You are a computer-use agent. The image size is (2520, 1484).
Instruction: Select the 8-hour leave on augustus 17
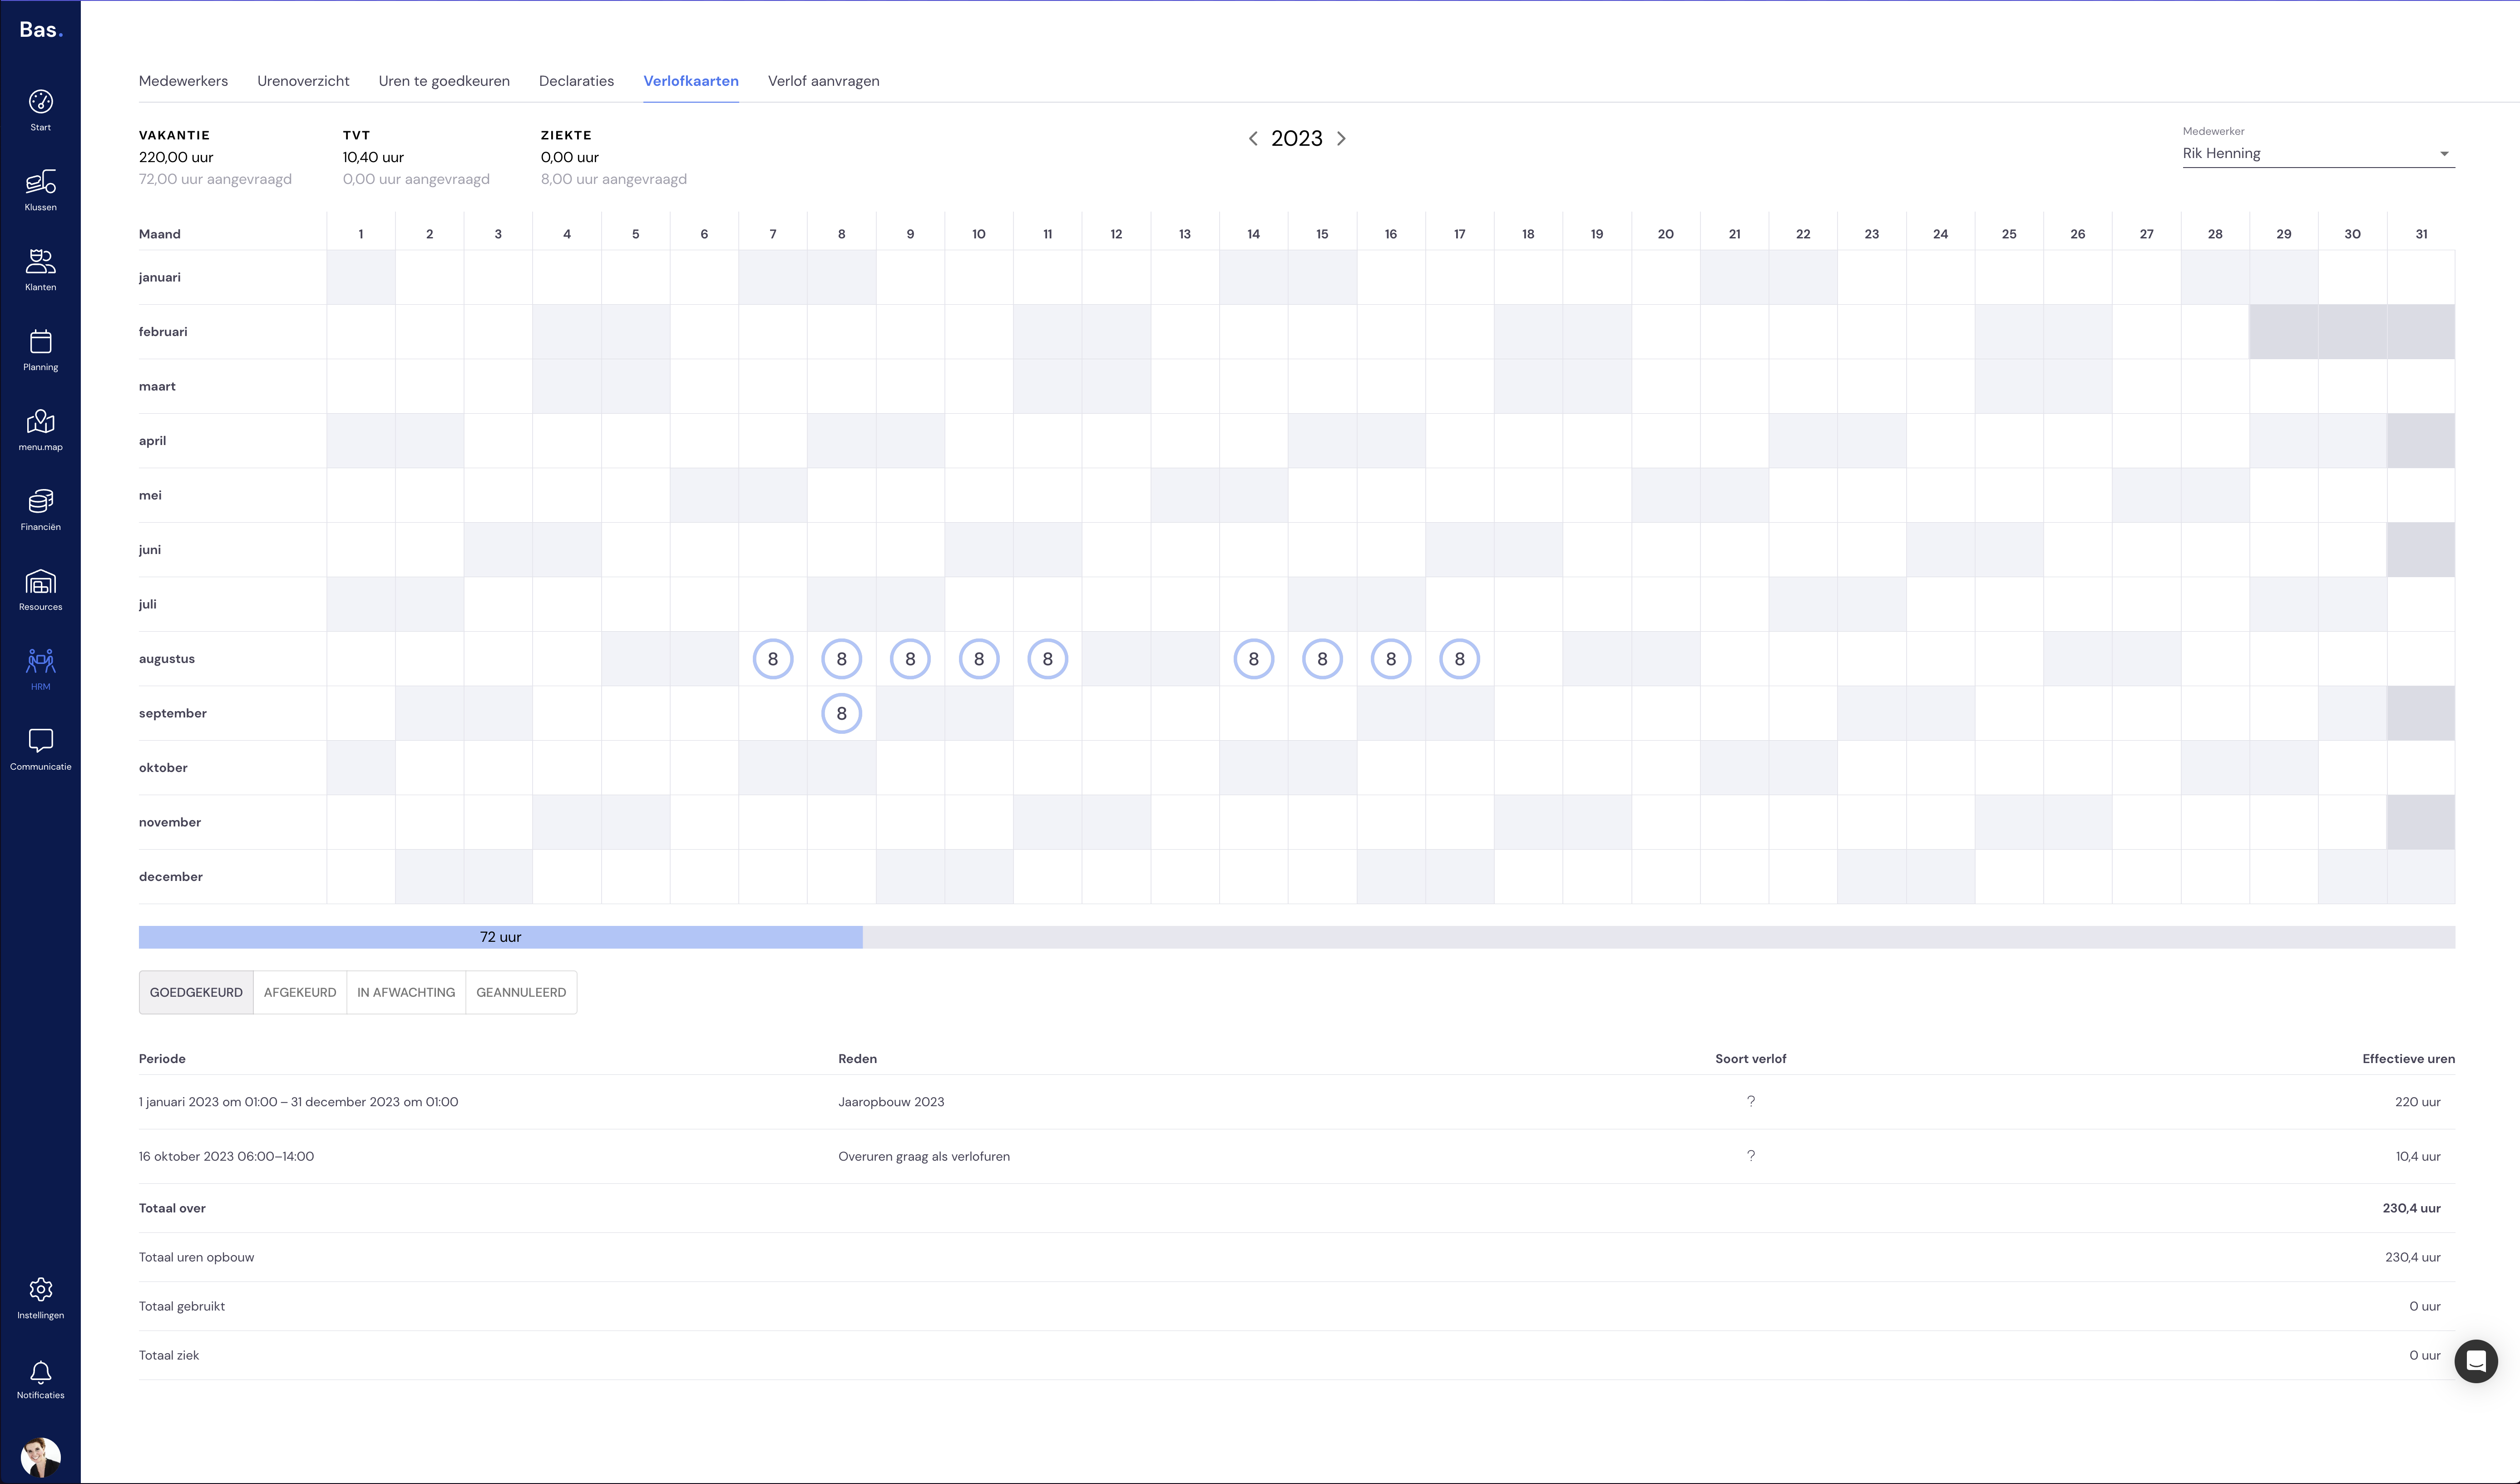(x=1460, y=659)
